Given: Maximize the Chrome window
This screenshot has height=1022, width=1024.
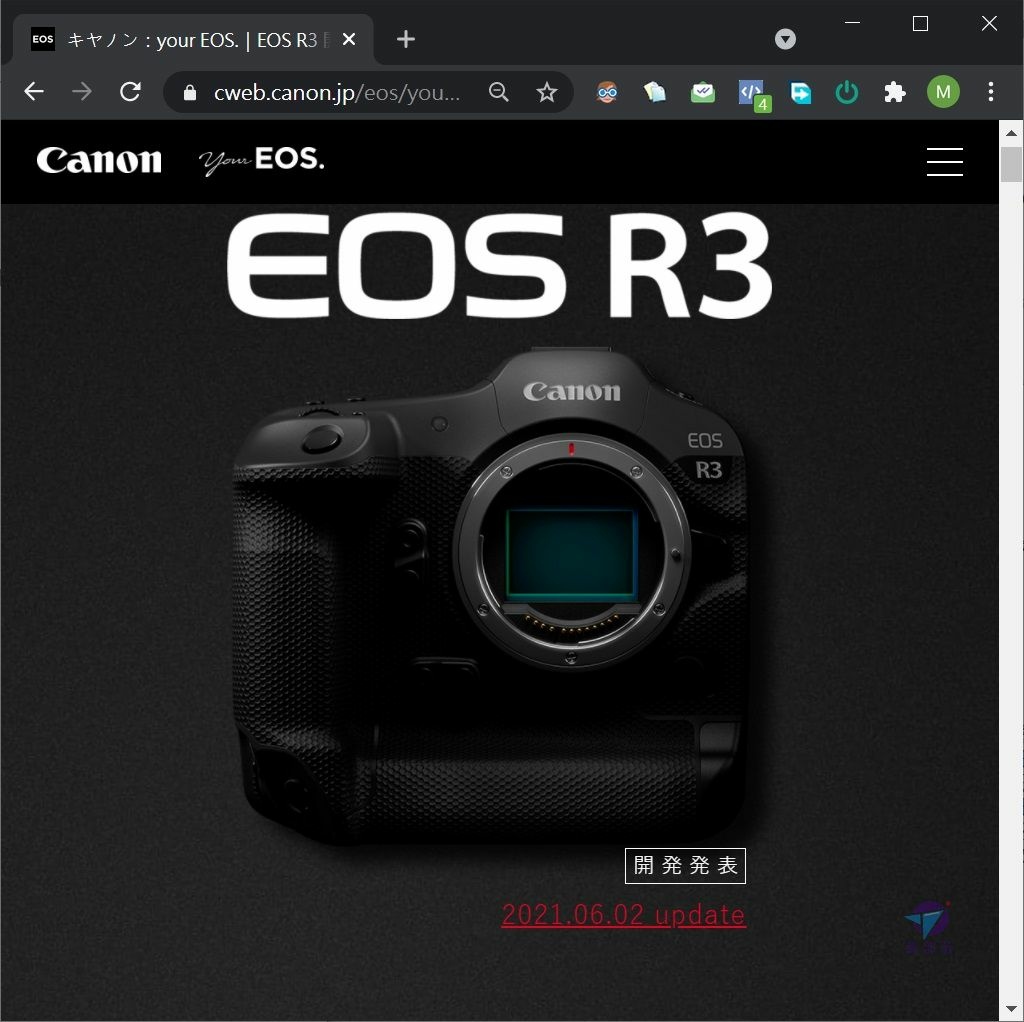Looking at the screenshot, I should (920, 24).
